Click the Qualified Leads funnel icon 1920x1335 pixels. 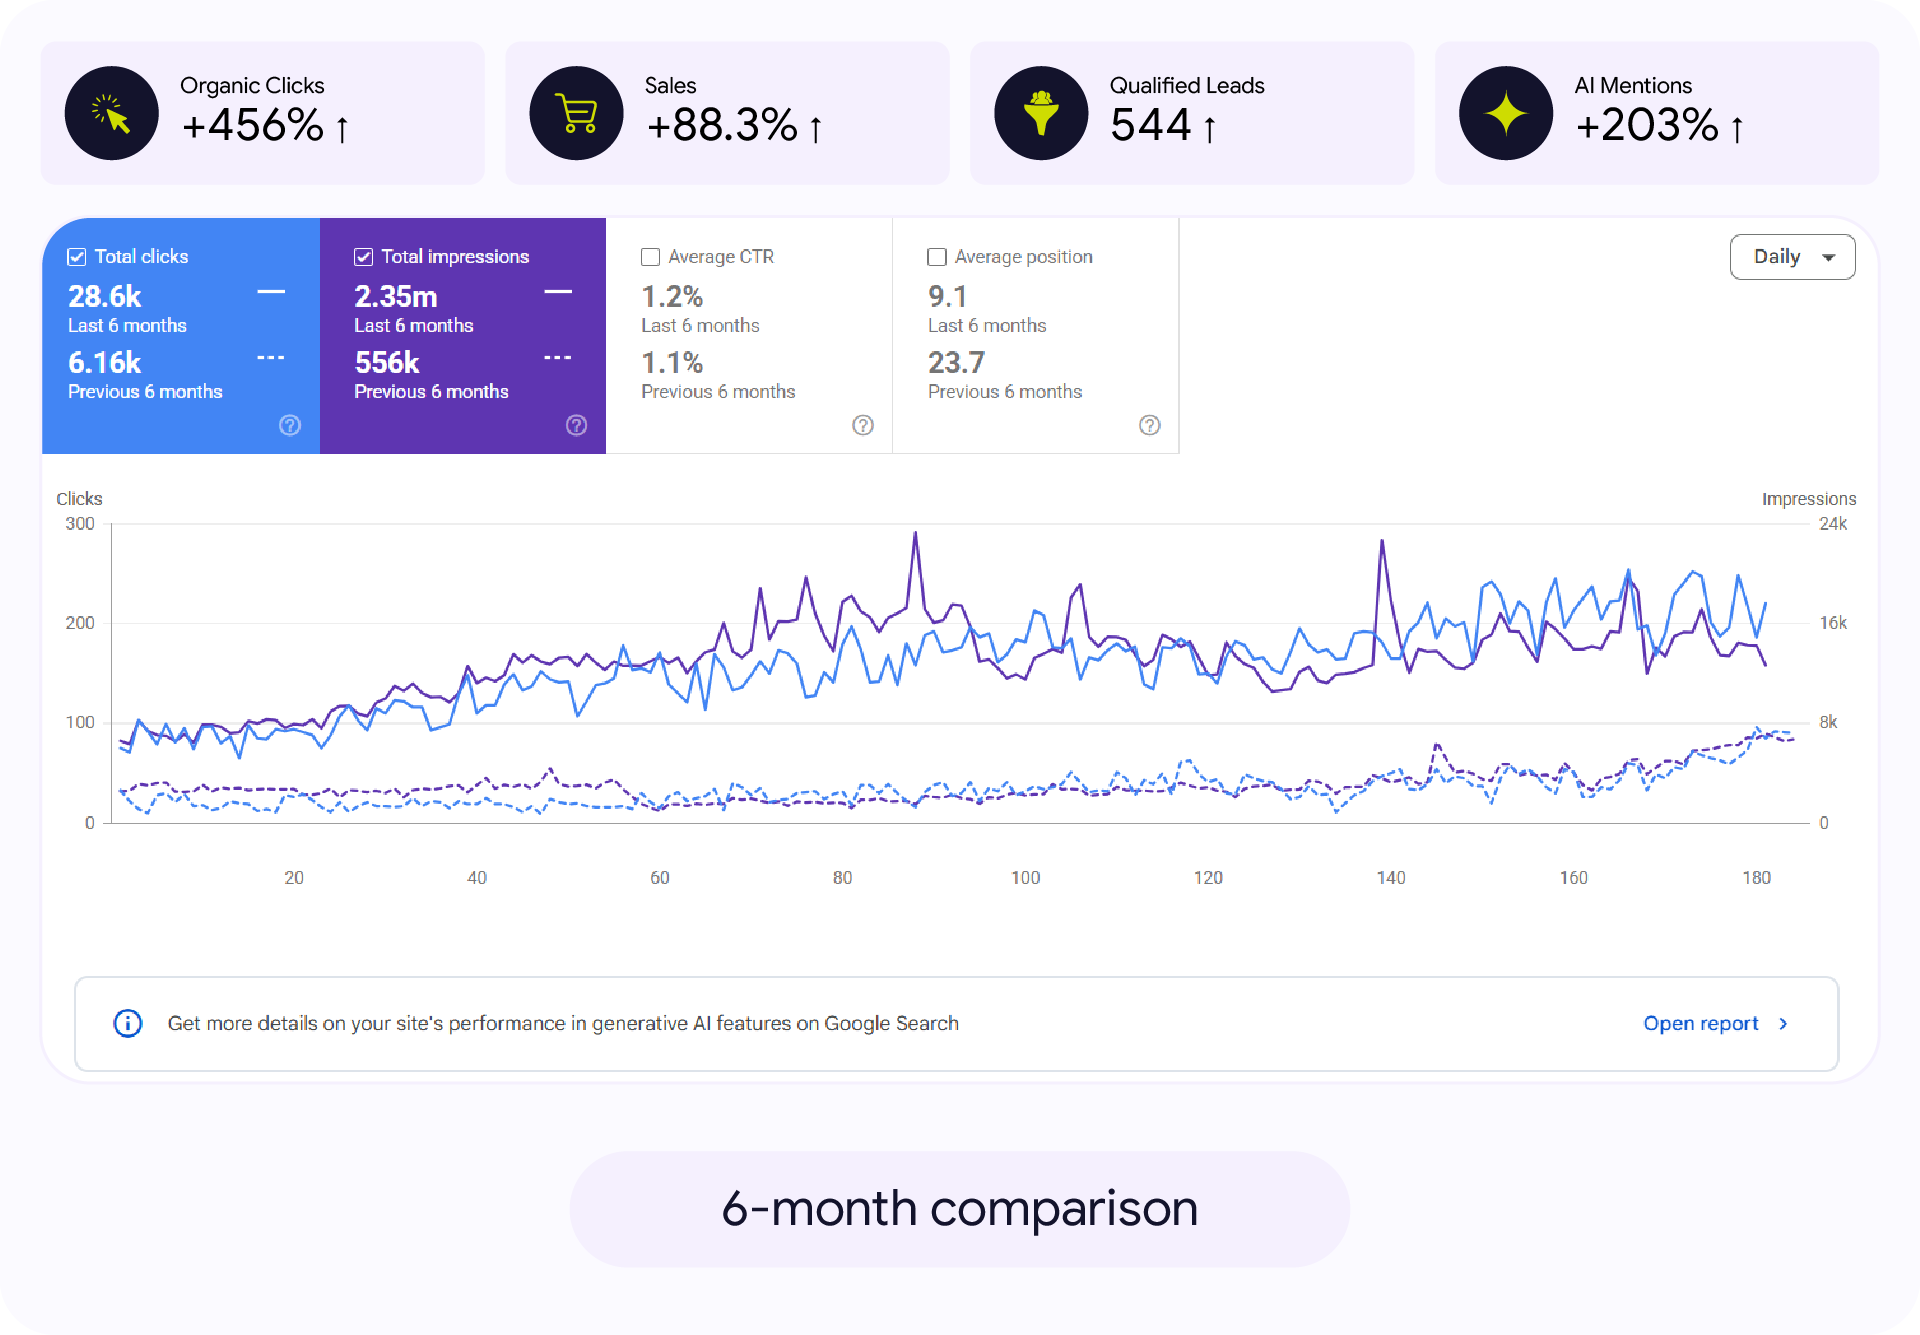pyautogui.click(x=1041, y=113)
